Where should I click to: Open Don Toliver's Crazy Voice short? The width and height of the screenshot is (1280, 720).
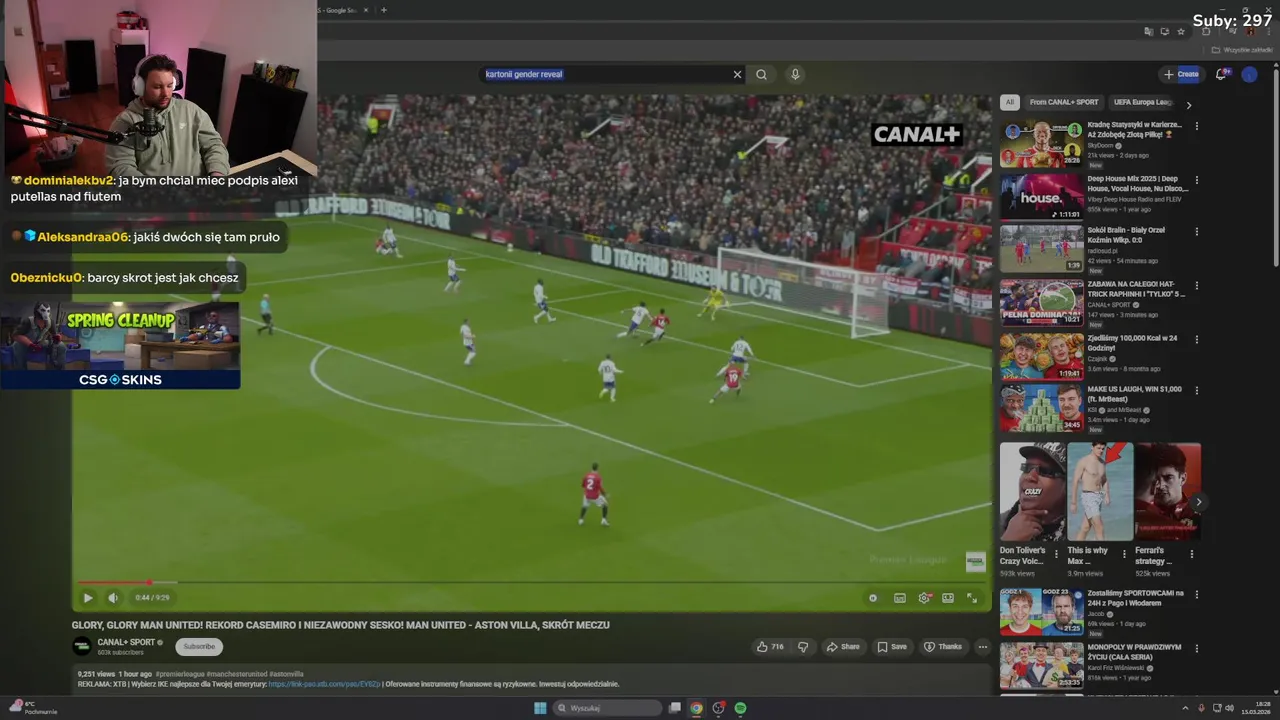pyautogui.click(x=1032, y=492)
